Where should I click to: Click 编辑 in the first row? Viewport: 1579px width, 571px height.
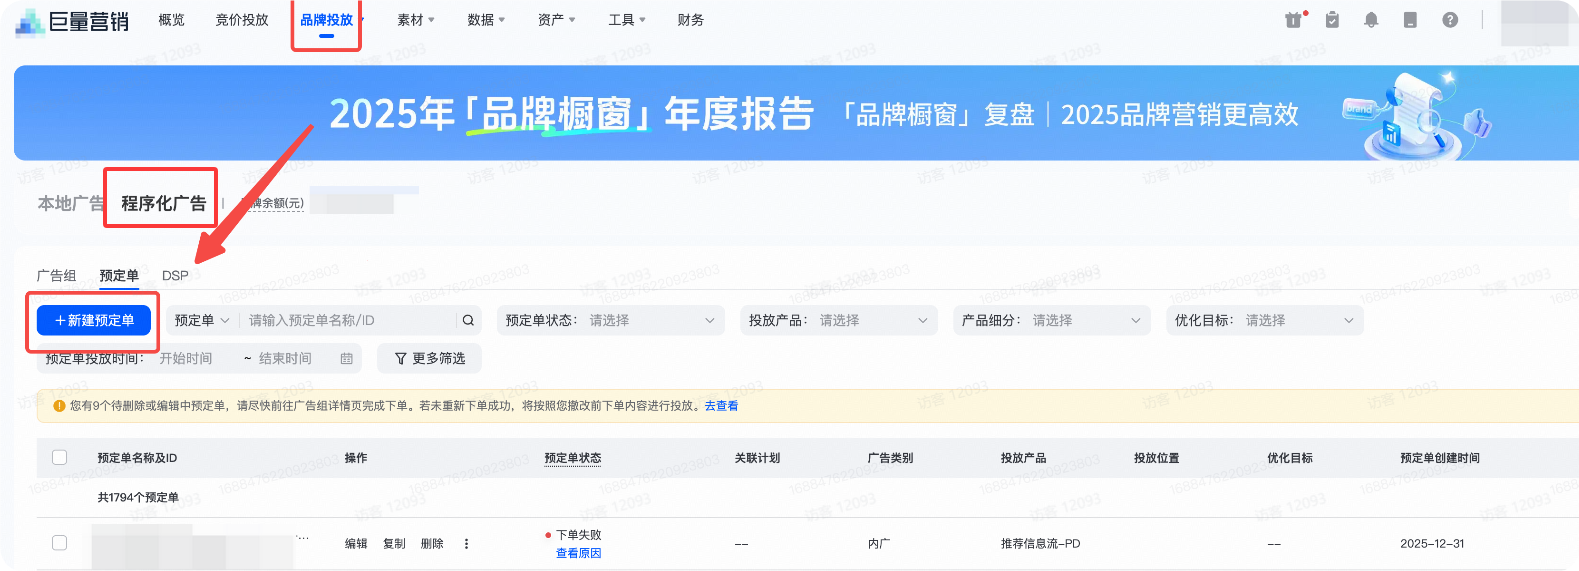tap(356, 544)
